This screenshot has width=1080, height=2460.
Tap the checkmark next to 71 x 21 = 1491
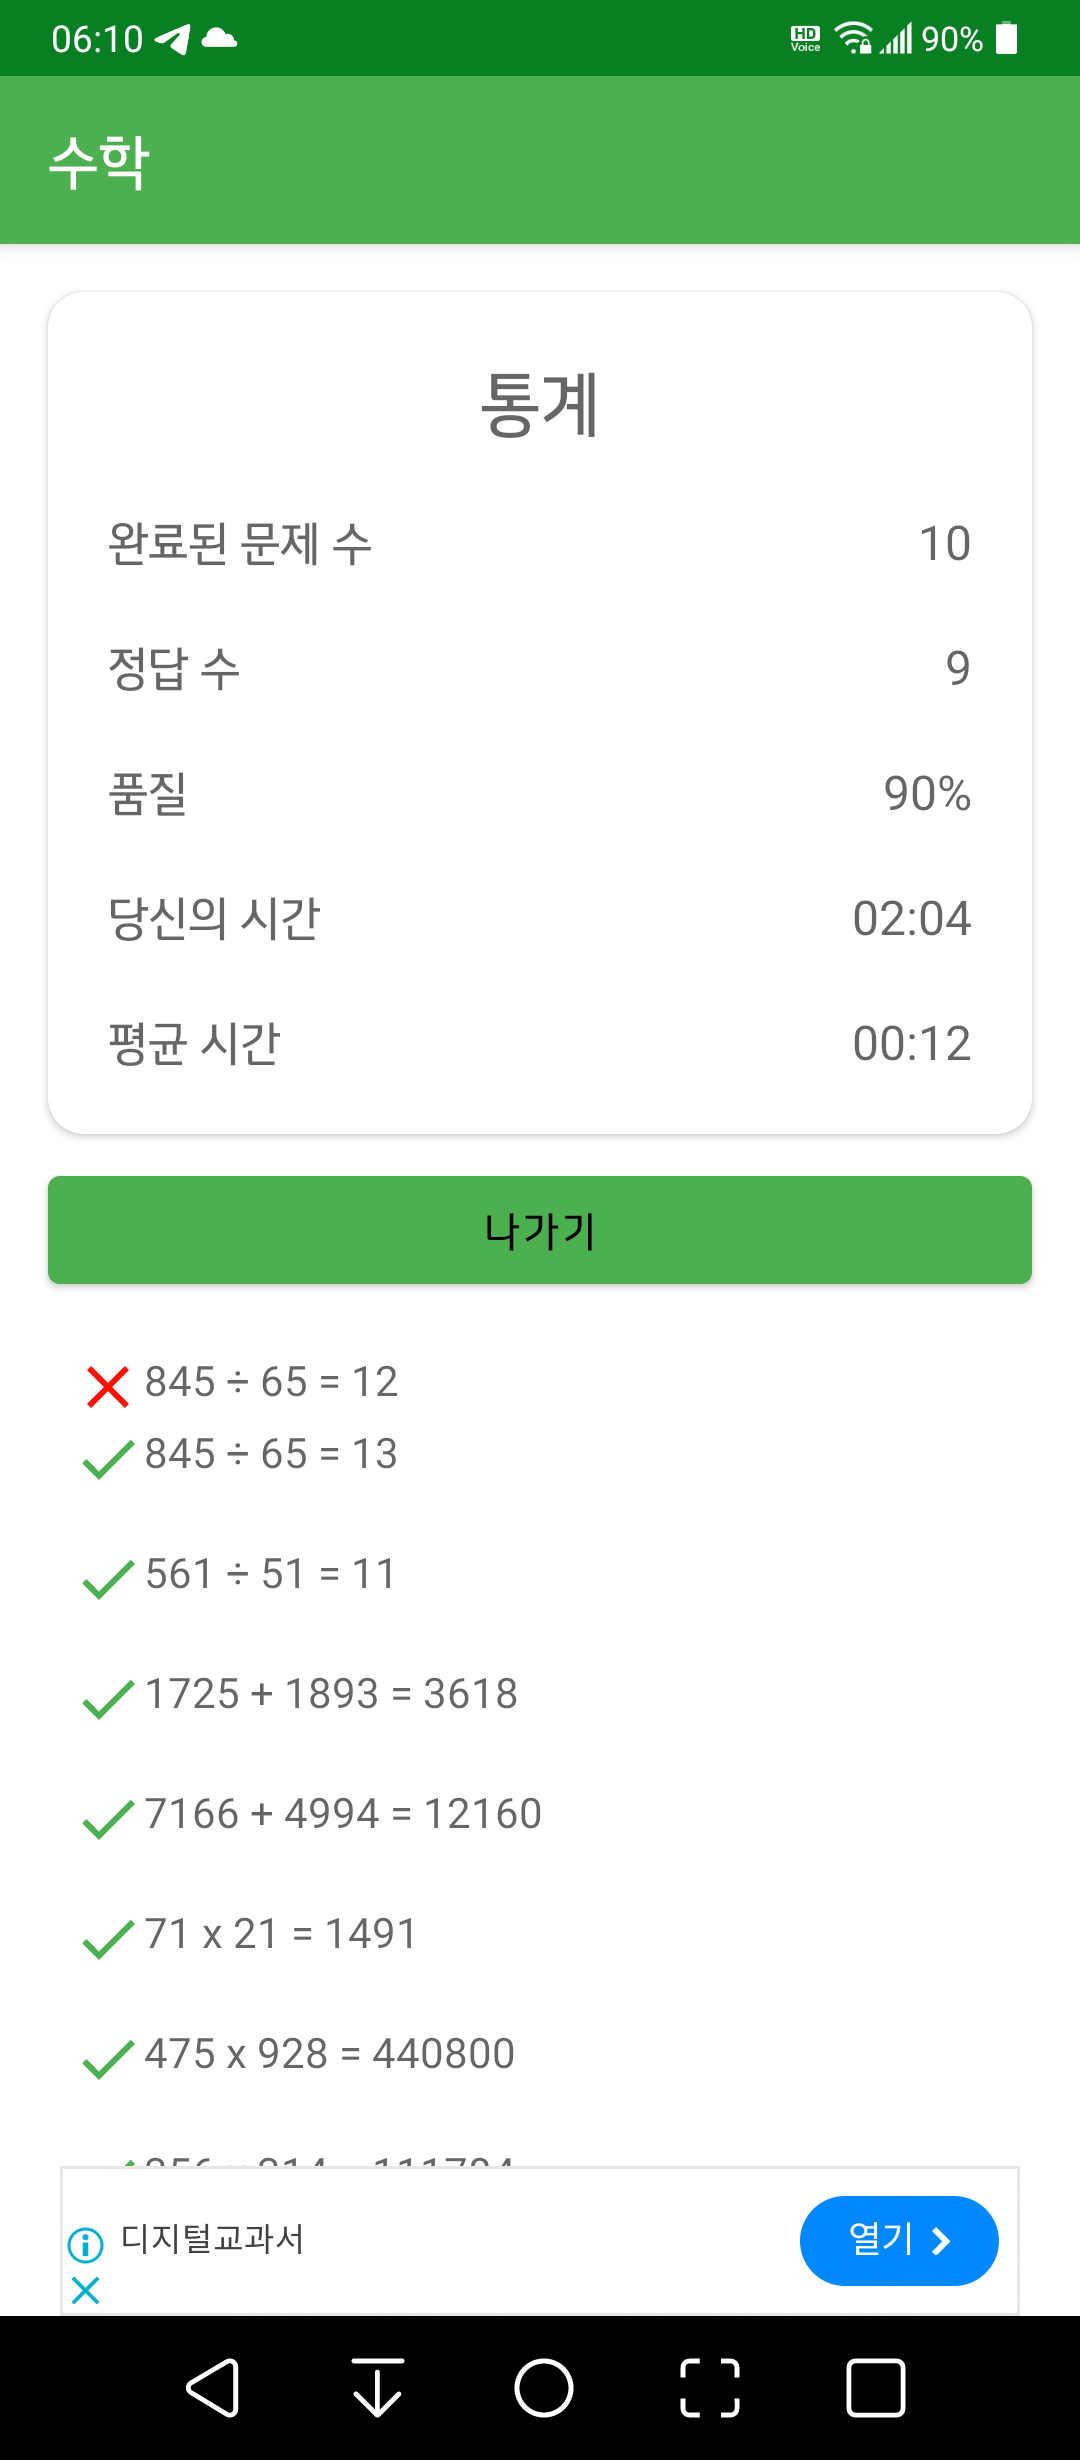(108, 1939)
